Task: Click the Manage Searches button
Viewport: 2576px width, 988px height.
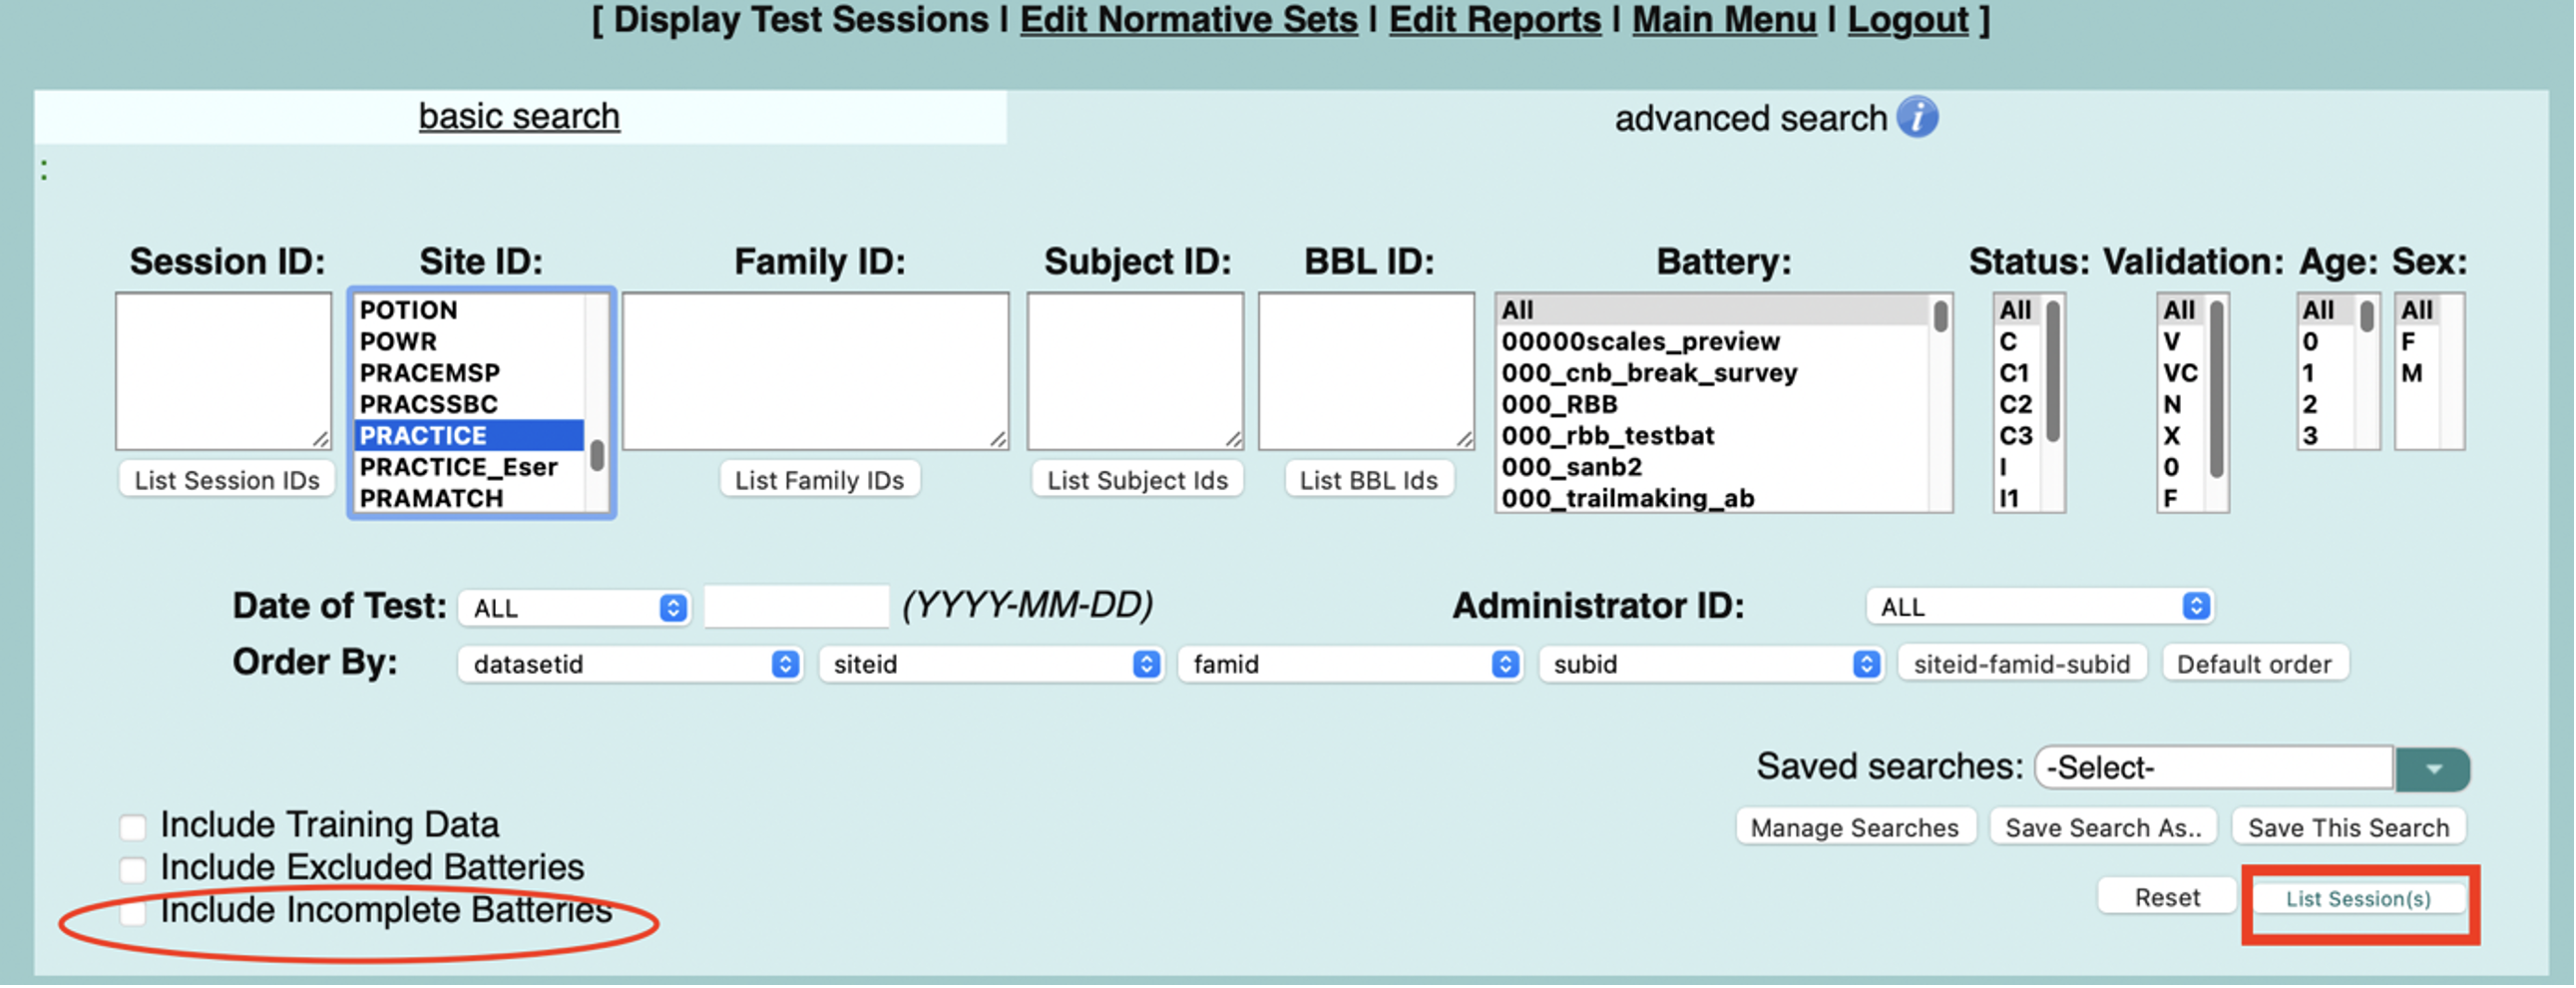Action: tap(1855, 829)
